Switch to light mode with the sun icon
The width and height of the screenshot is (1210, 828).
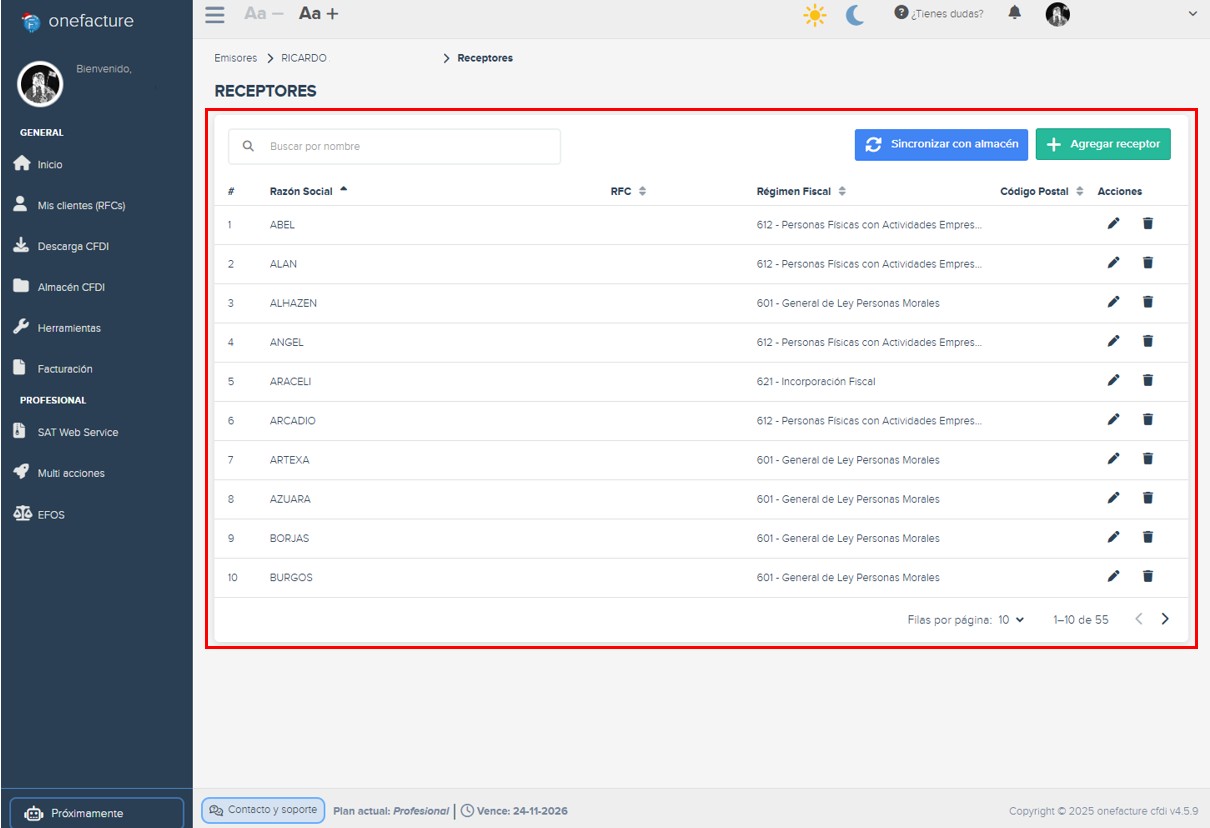(815, 15)
